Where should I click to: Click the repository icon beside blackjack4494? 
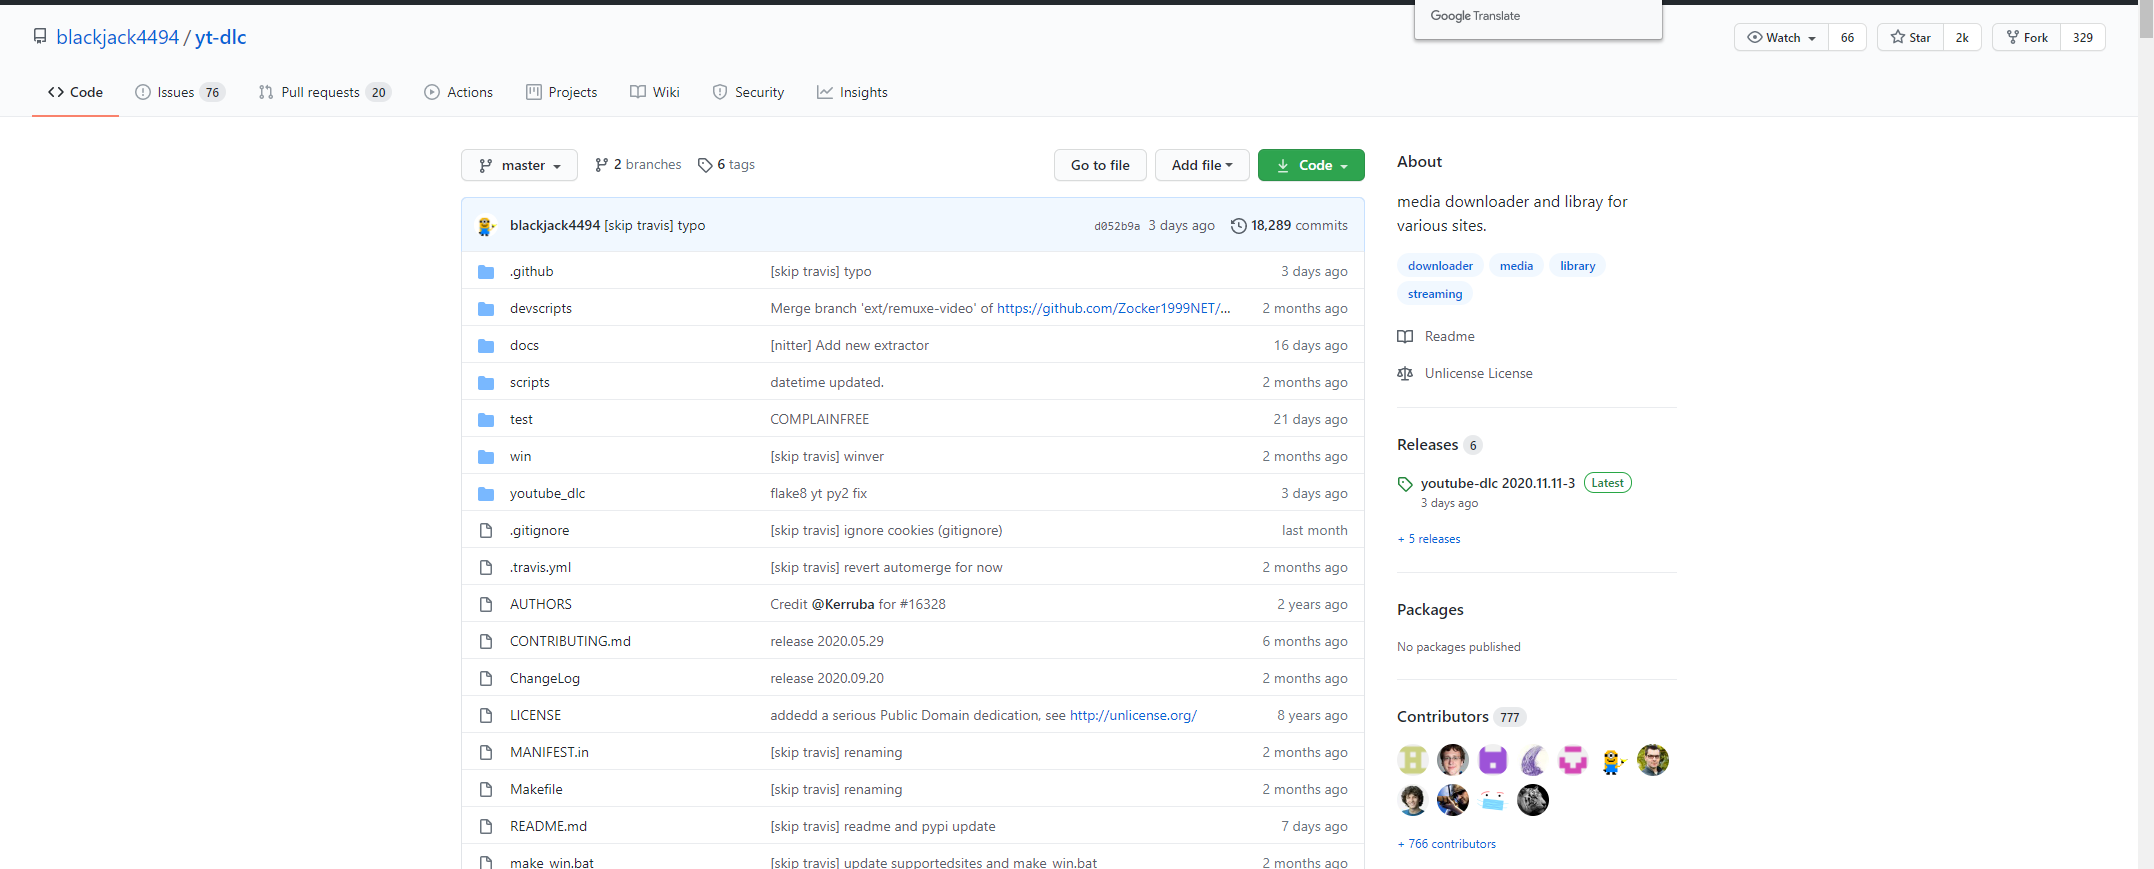[x=40, y=37]
